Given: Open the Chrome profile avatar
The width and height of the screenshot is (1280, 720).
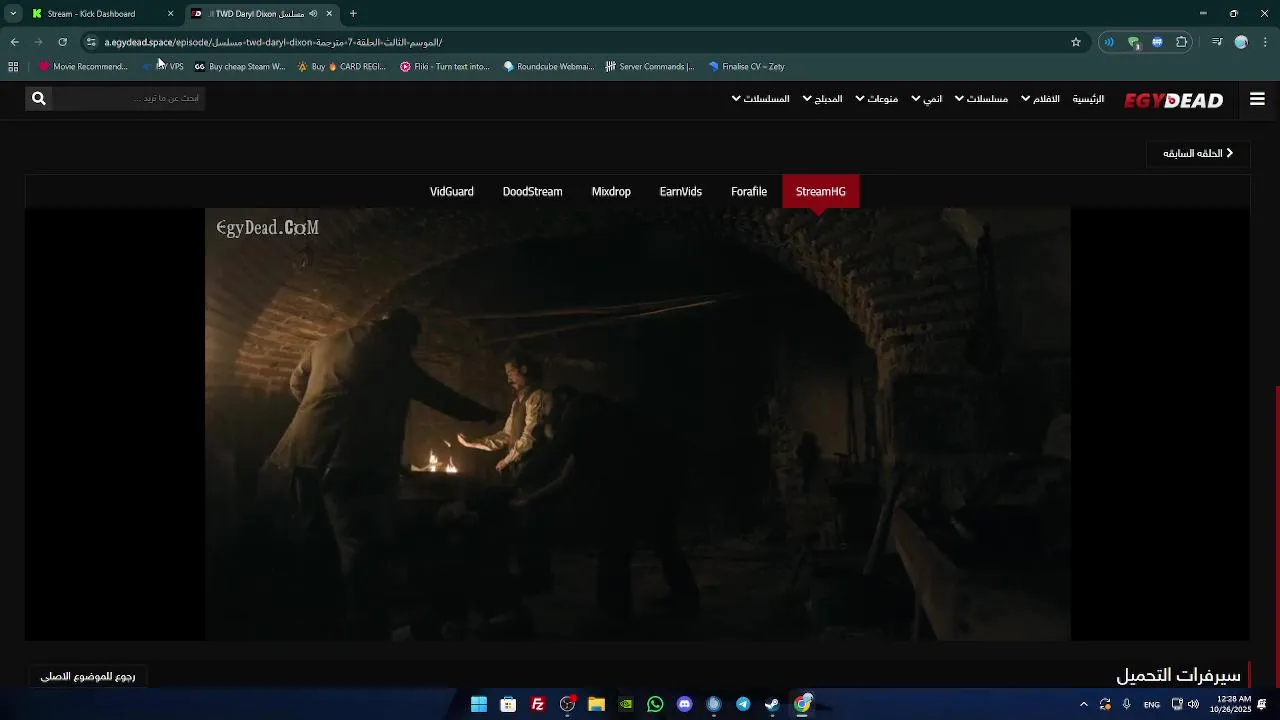Looking at the screenshot, I should 1241,42.
